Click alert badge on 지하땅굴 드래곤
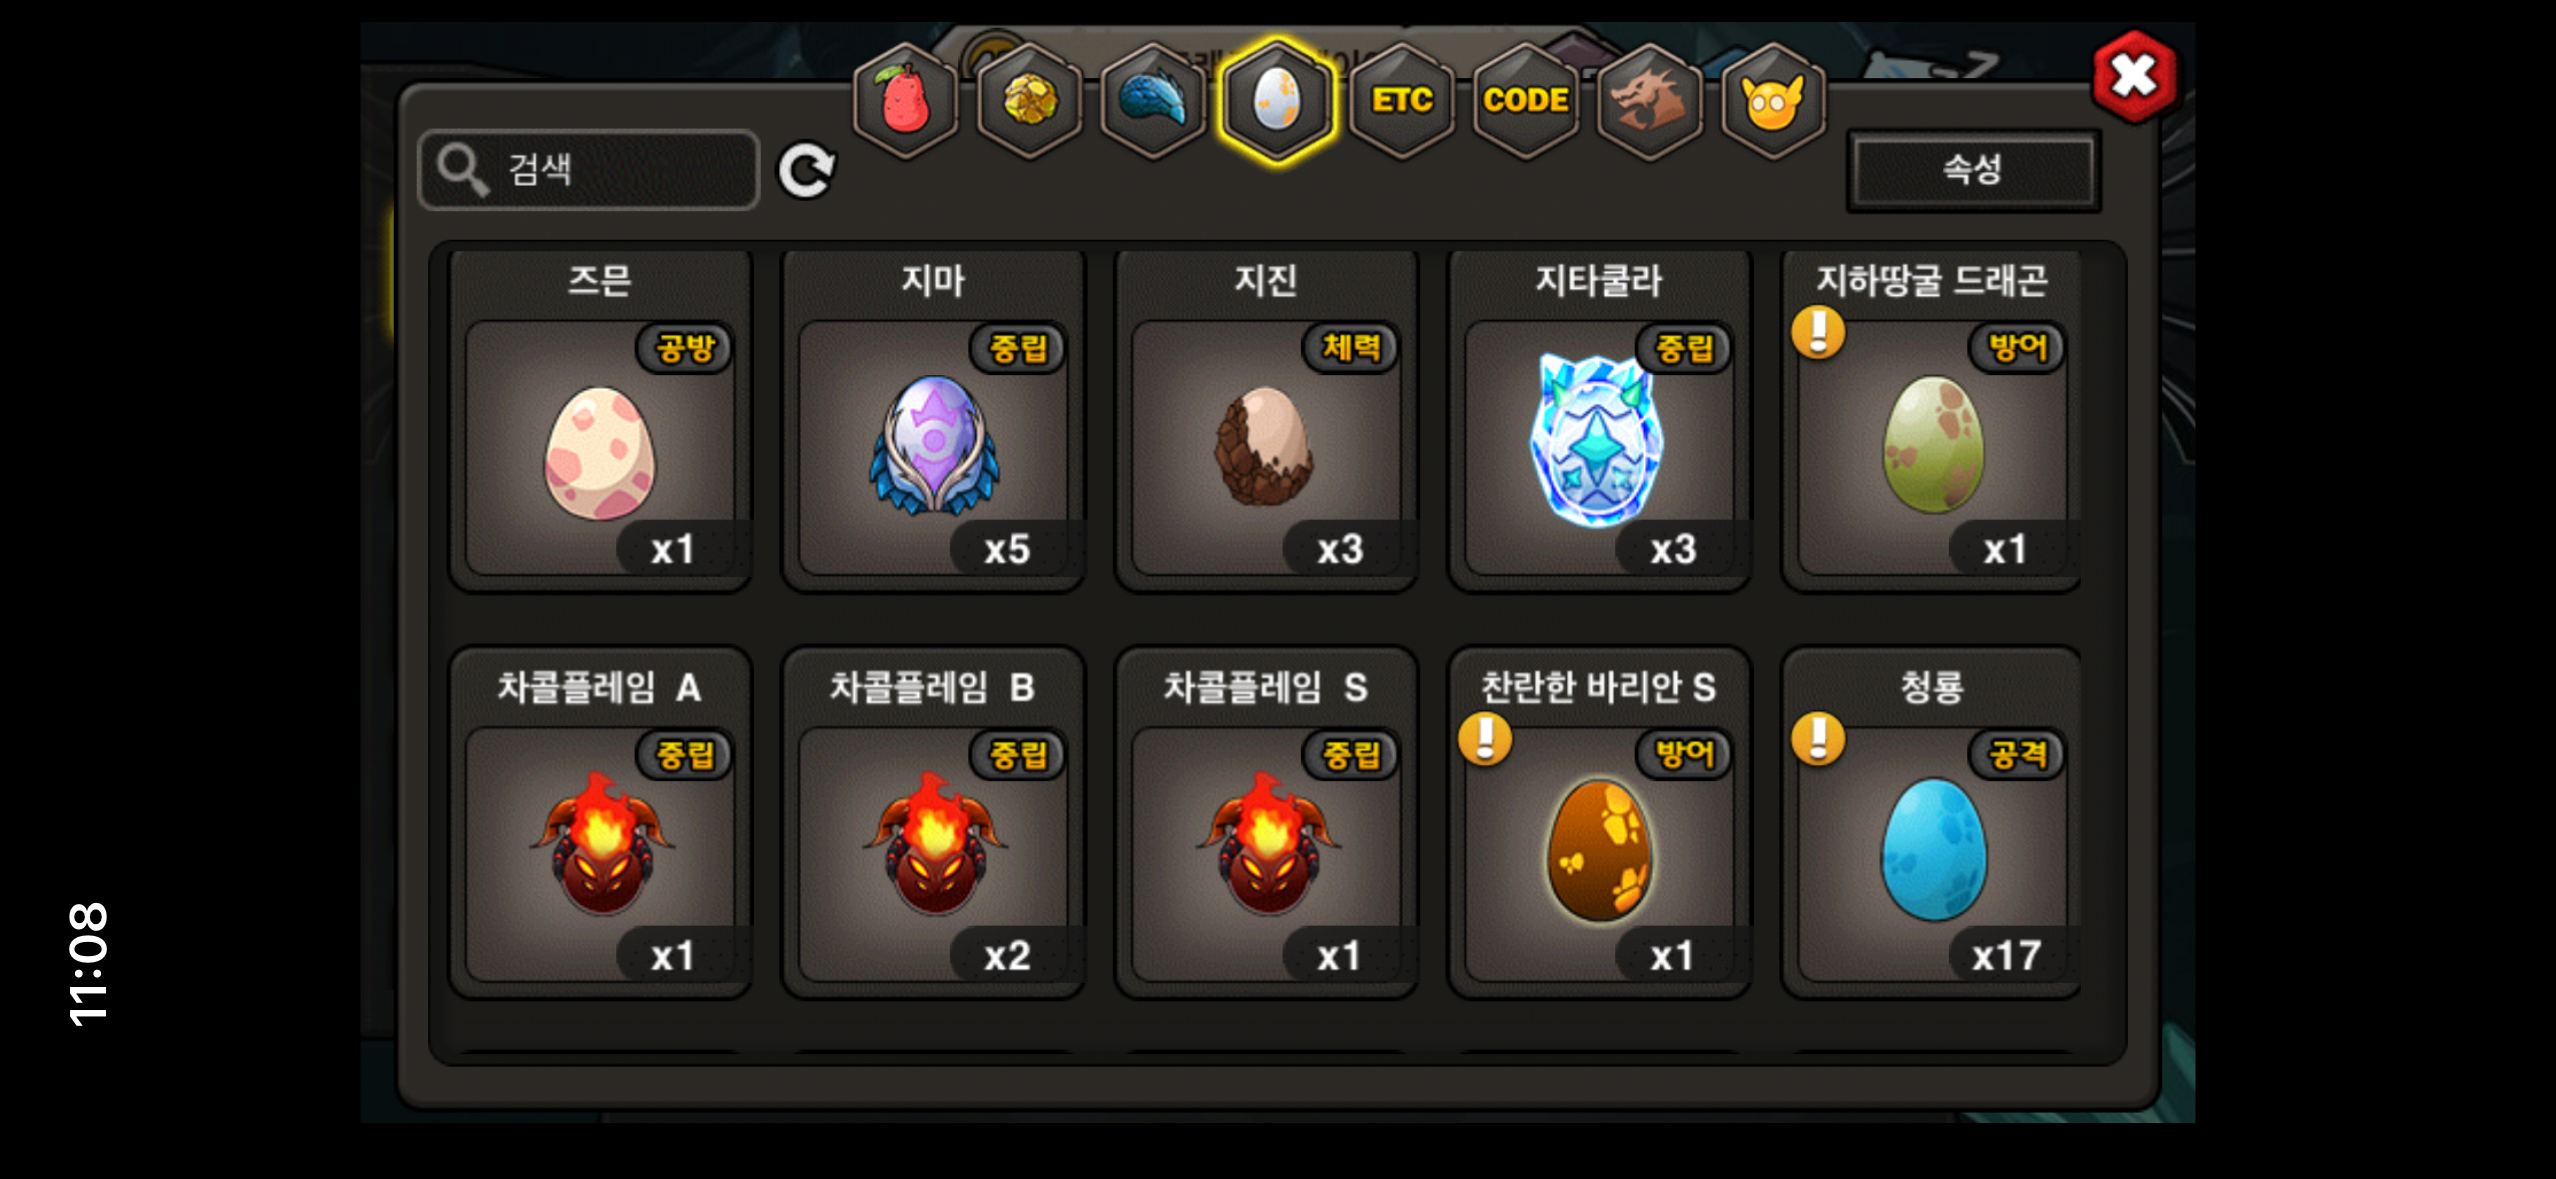 point(1818,331)
